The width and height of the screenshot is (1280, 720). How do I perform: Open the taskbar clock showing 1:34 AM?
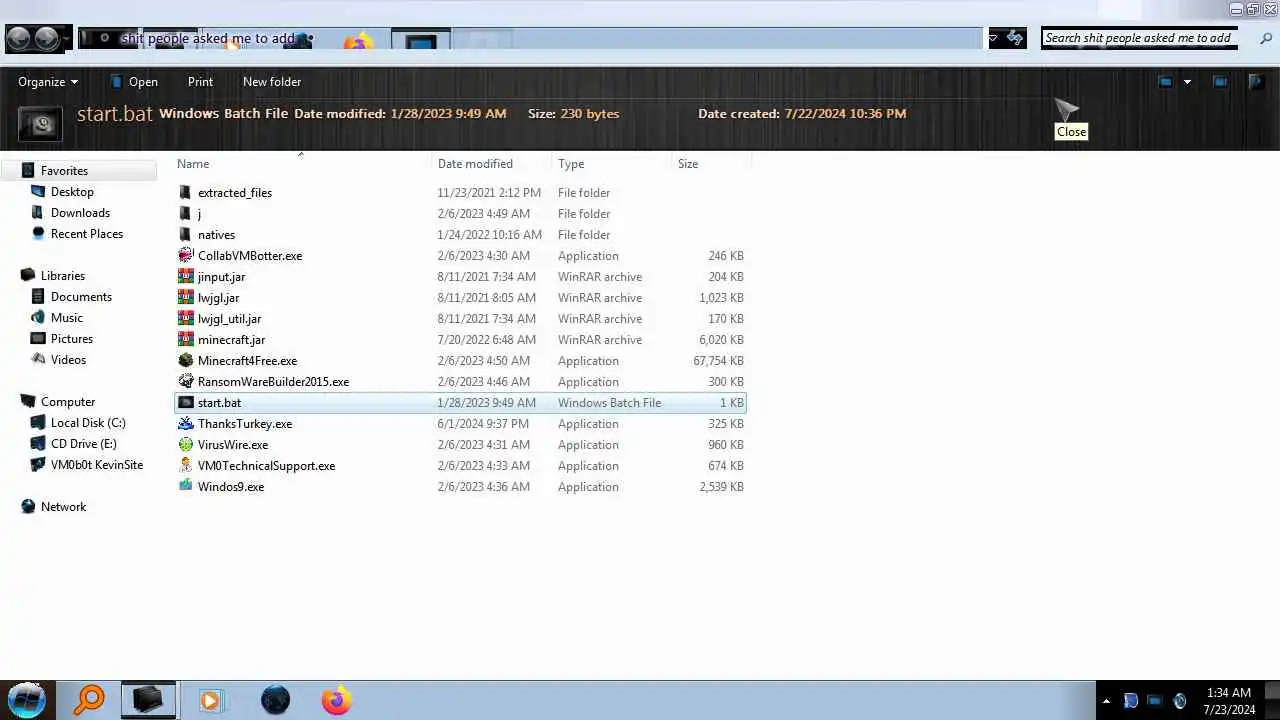click(1229, 701)
